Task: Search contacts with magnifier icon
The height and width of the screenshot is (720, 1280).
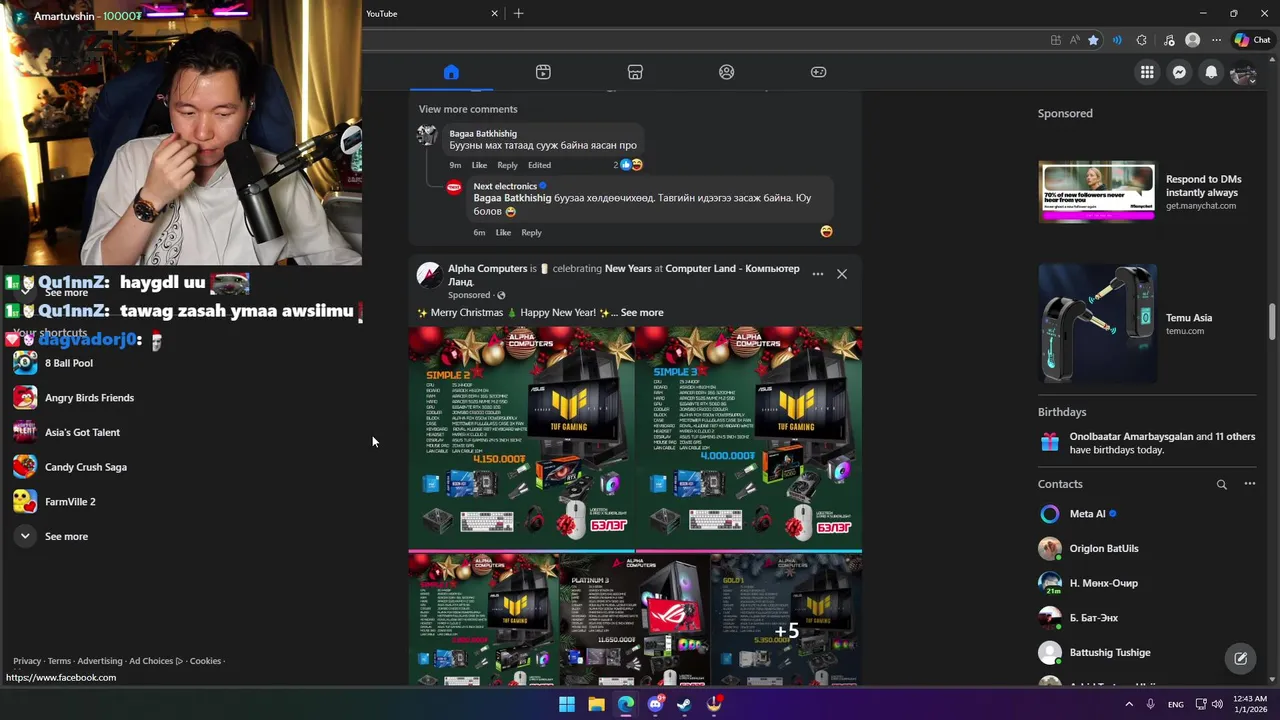Action: click(1221, 484)
